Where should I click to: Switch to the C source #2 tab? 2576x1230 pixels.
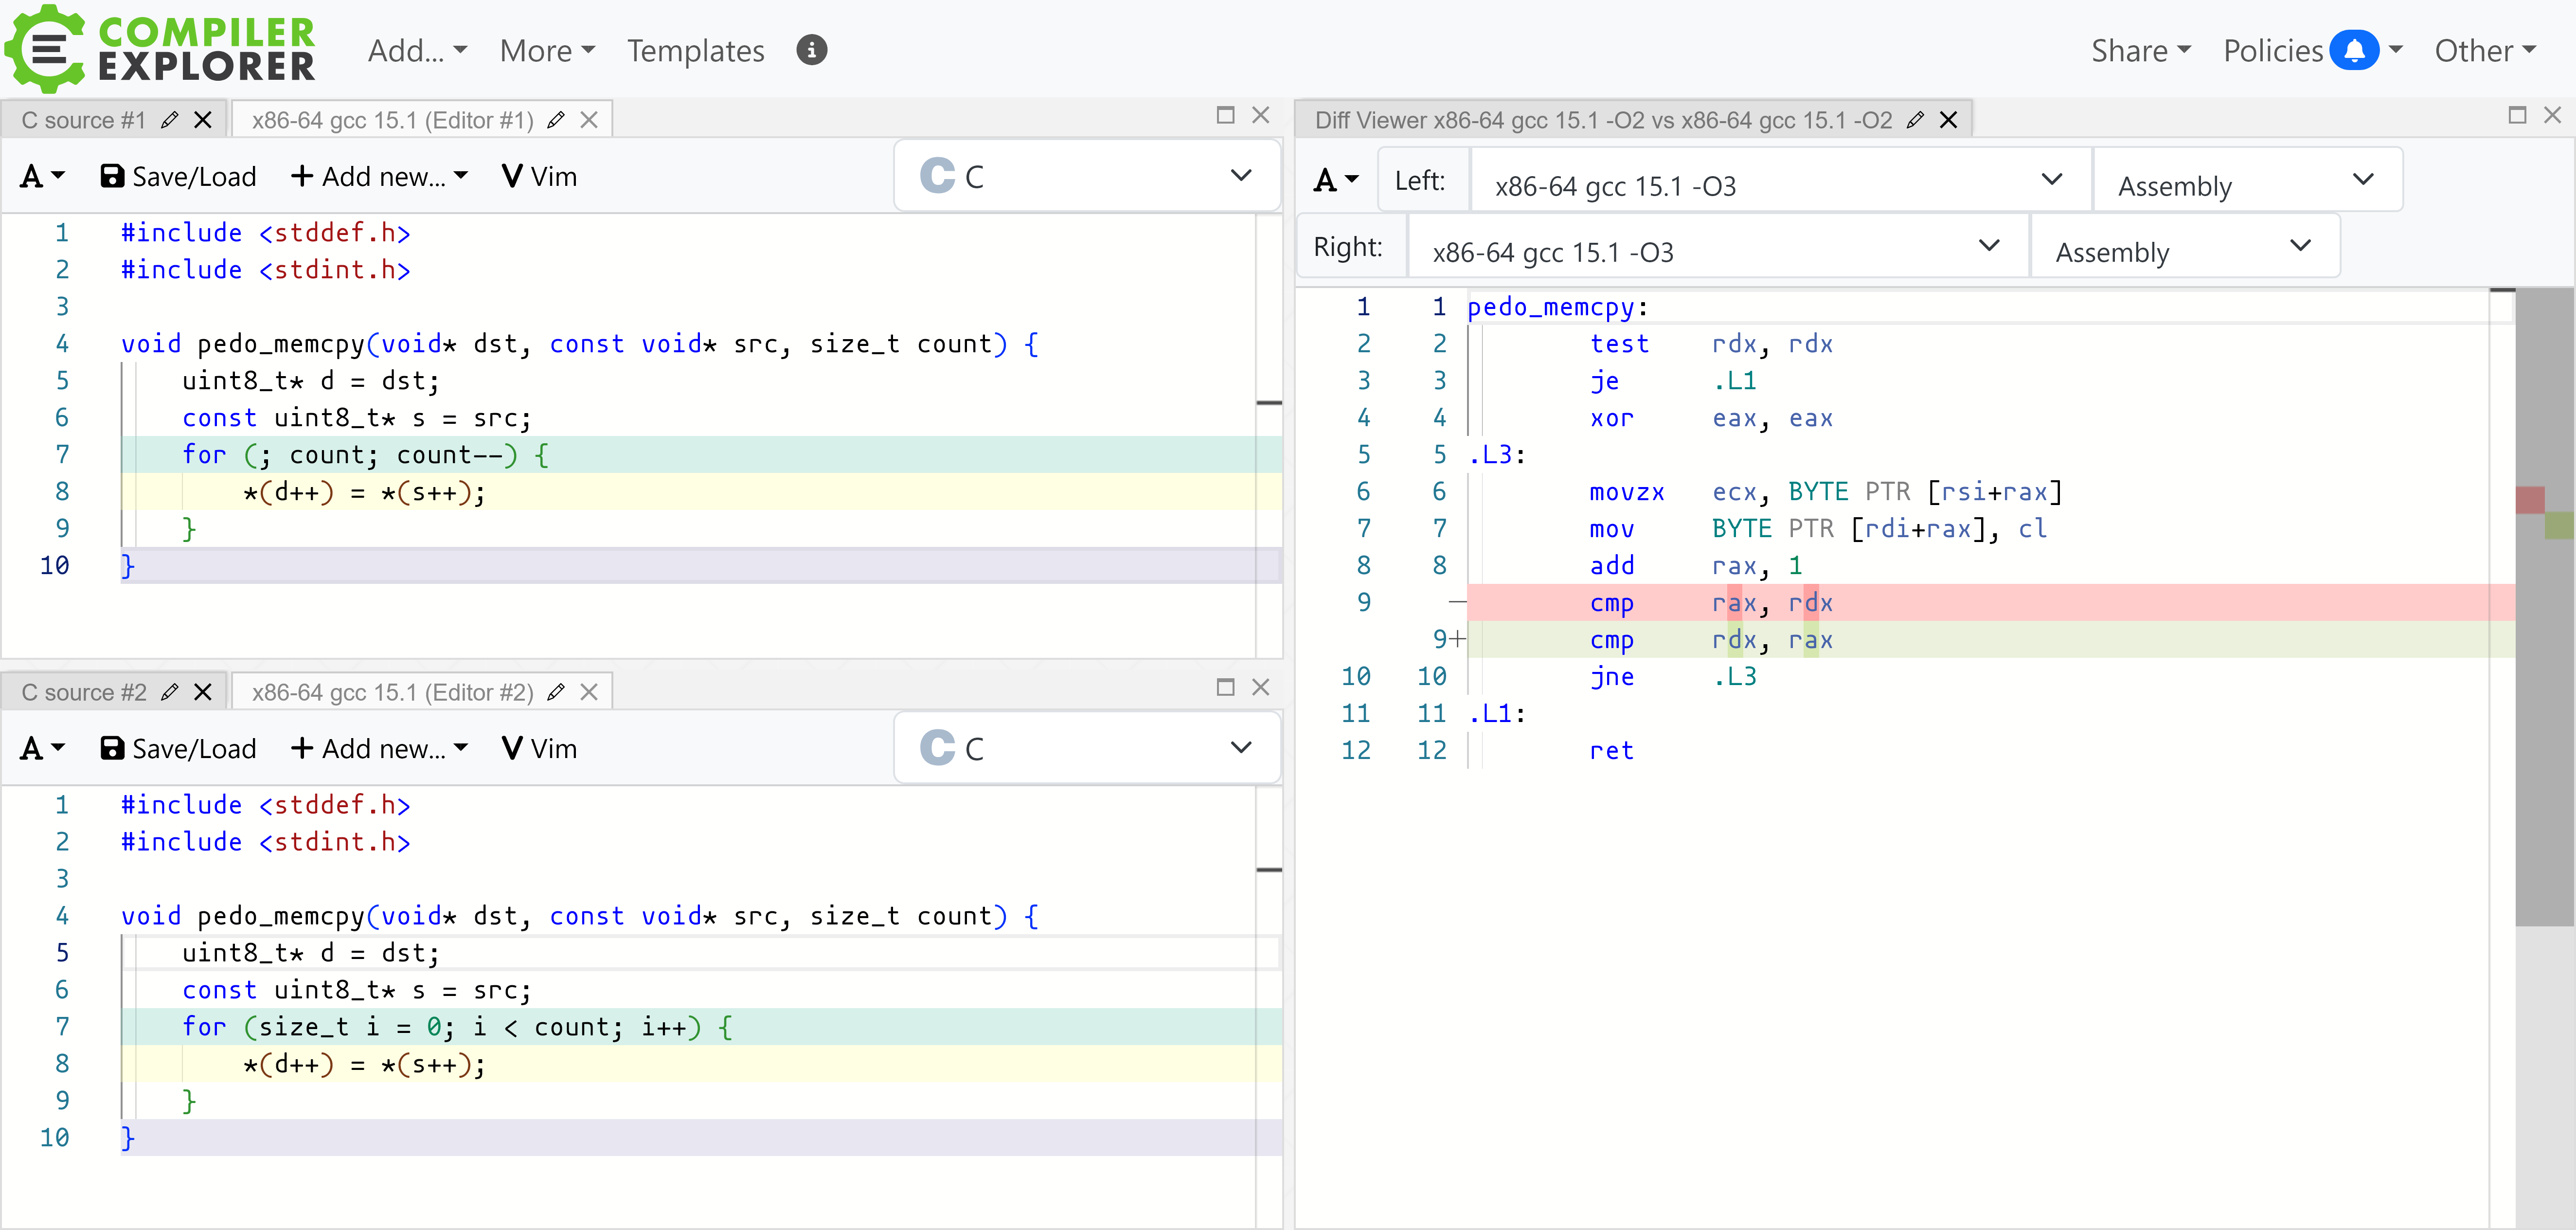pyautogui.click(x=84, y=692)
